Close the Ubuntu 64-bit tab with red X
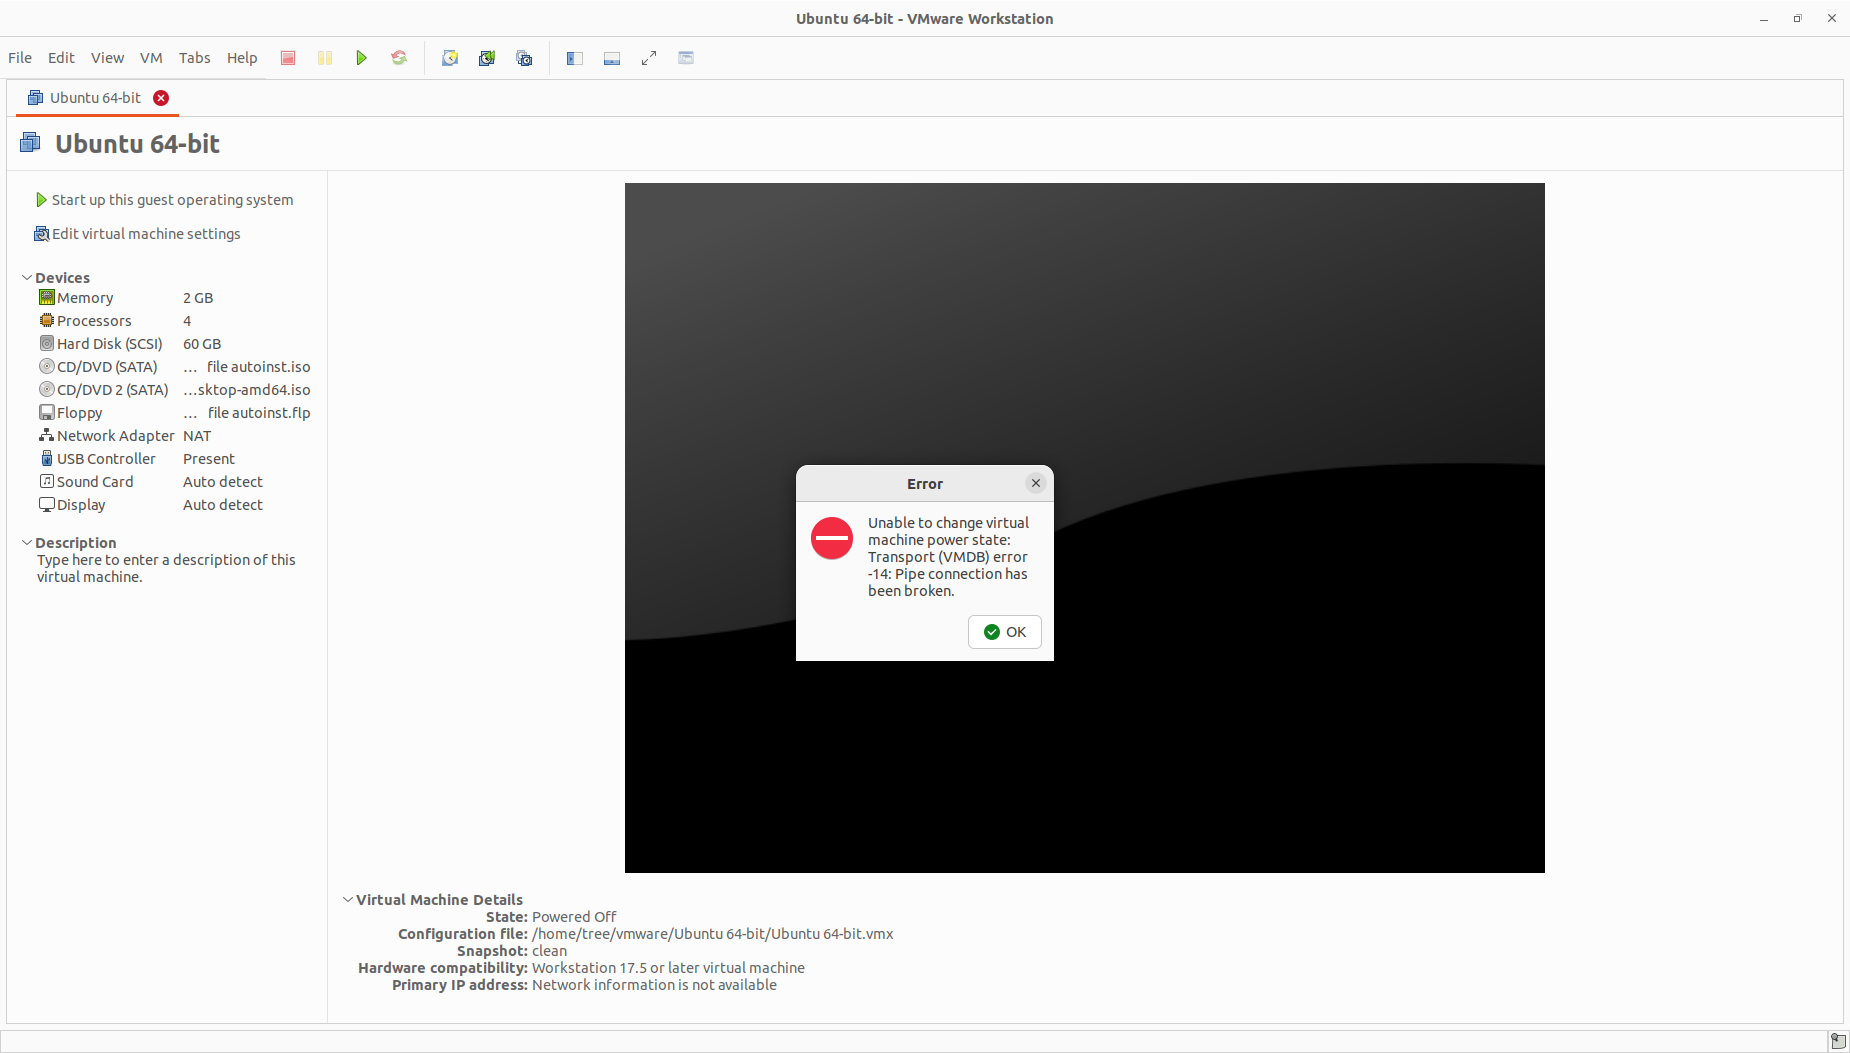Screen dimensions: 1850x1053 [161, 98]
